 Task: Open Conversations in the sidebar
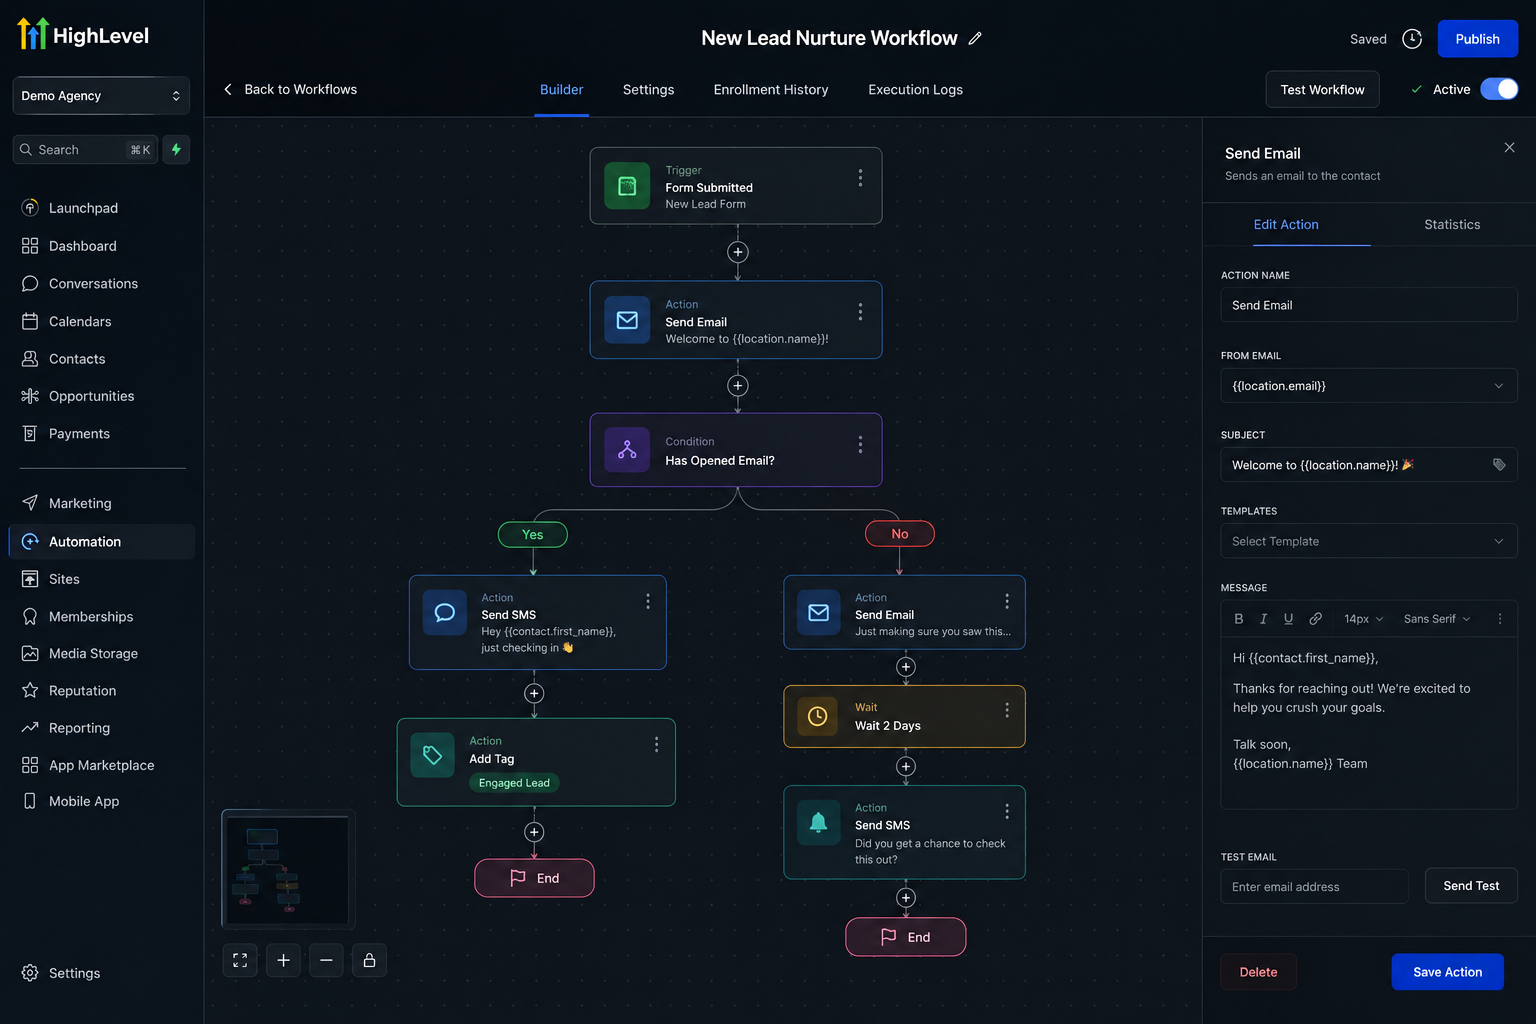coord(93,284)
